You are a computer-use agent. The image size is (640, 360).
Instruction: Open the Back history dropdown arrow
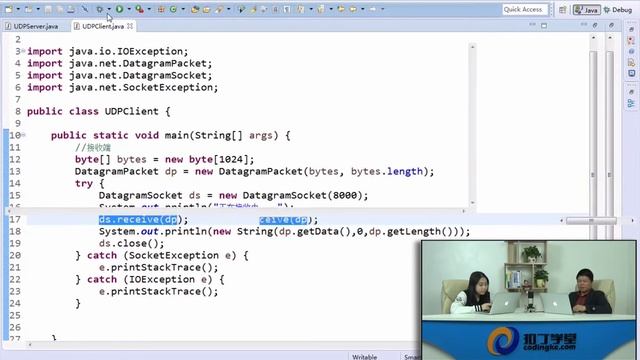coord(362,9)
